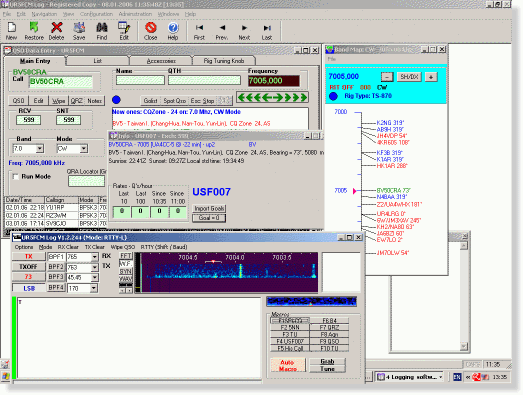Image resolution: width=523 pixels, height=395 pixels.
Task: Open the Configuration menu
Action: [x=96, y=14]
